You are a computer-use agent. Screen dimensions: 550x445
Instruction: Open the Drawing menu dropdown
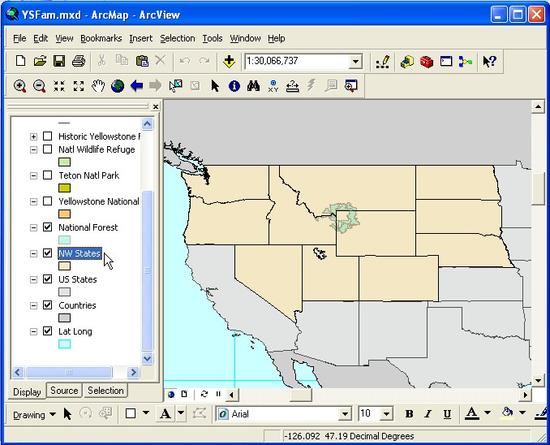point(34,415)
